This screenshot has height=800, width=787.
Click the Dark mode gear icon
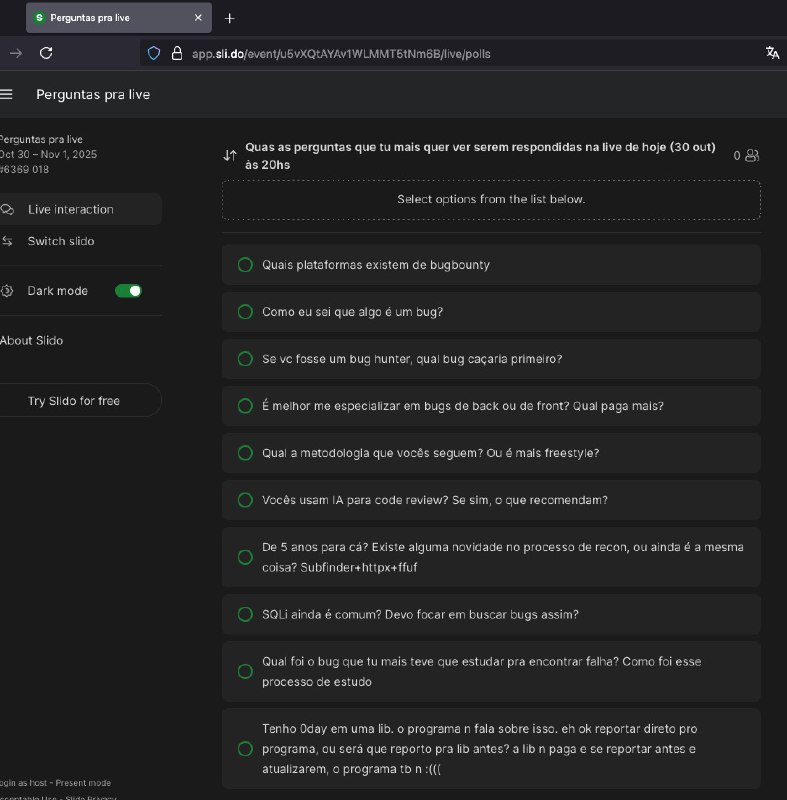coord(7,291)
